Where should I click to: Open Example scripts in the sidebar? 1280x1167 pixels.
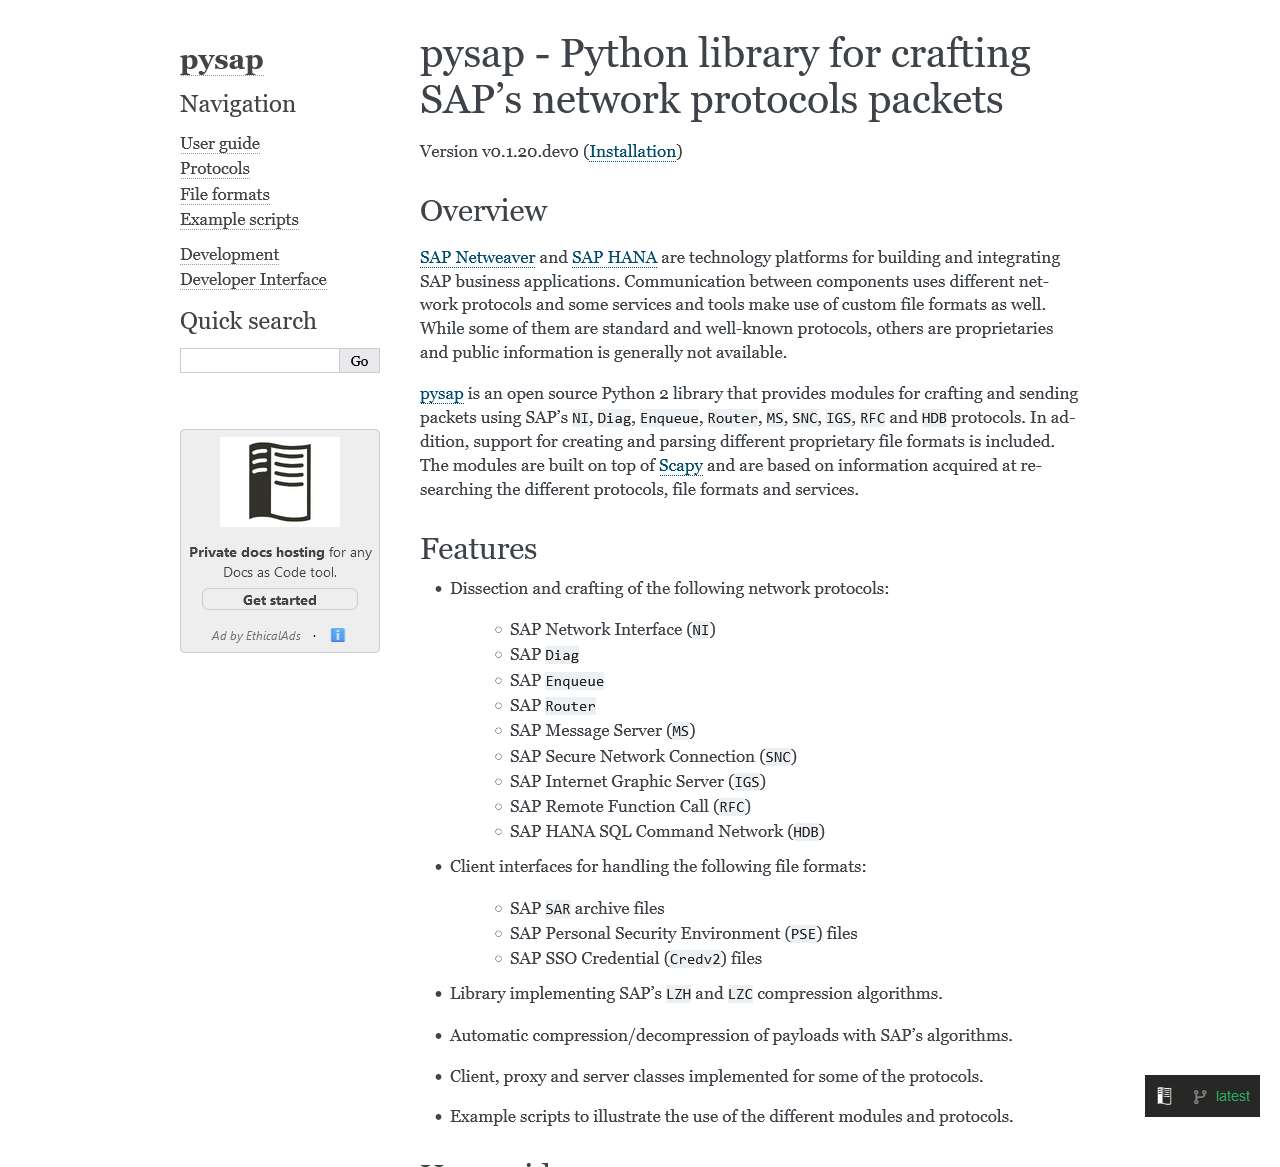tap(239, 219)
